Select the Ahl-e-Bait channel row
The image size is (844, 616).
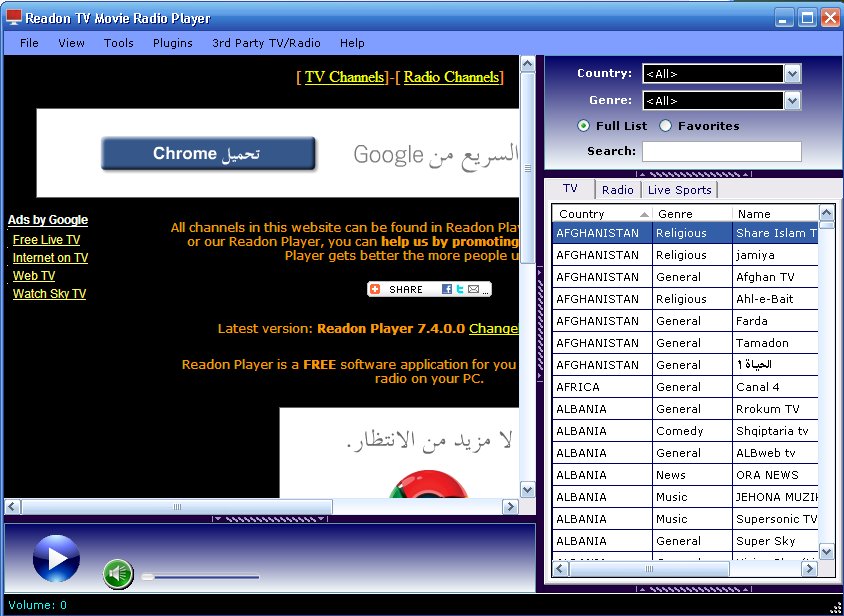point(685,299)
